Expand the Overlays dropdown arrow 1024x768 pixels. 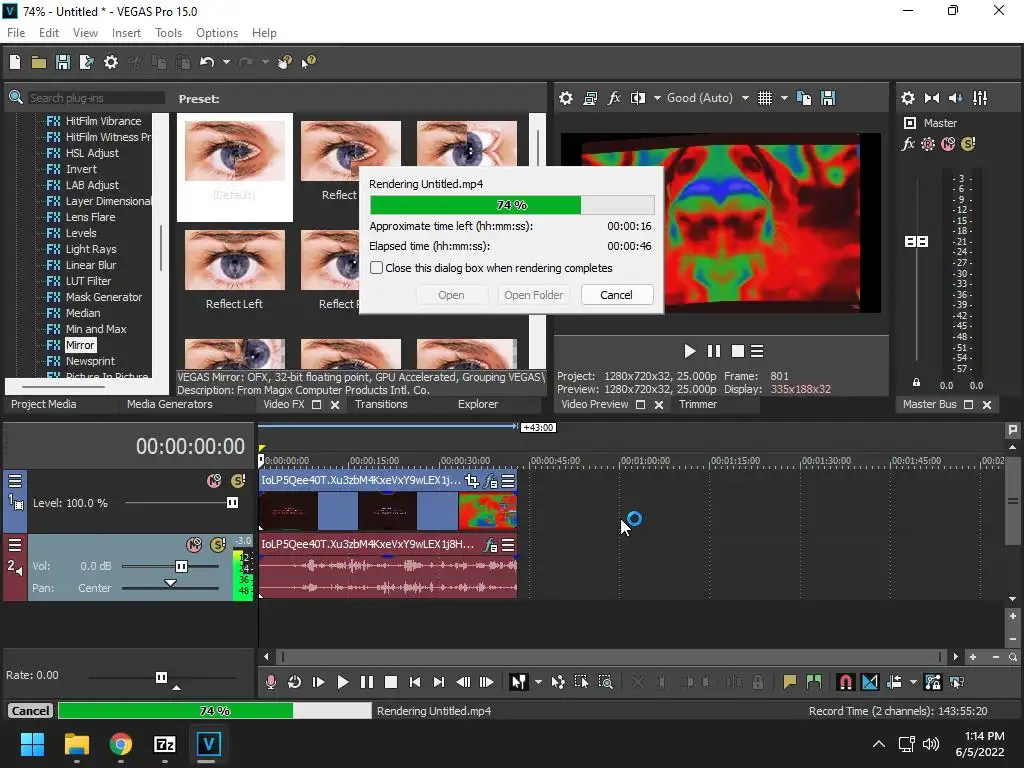point(784,98)
